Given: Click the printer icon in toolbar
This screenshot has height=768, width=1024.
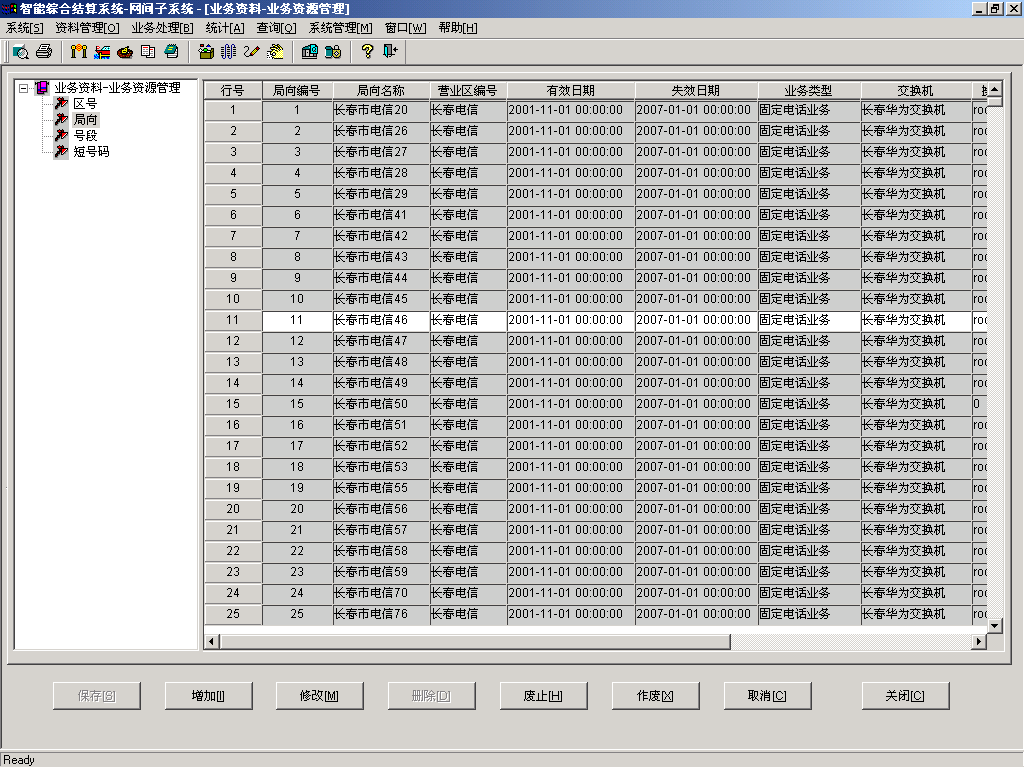Looking at the screenshot, I should (43, 51).
